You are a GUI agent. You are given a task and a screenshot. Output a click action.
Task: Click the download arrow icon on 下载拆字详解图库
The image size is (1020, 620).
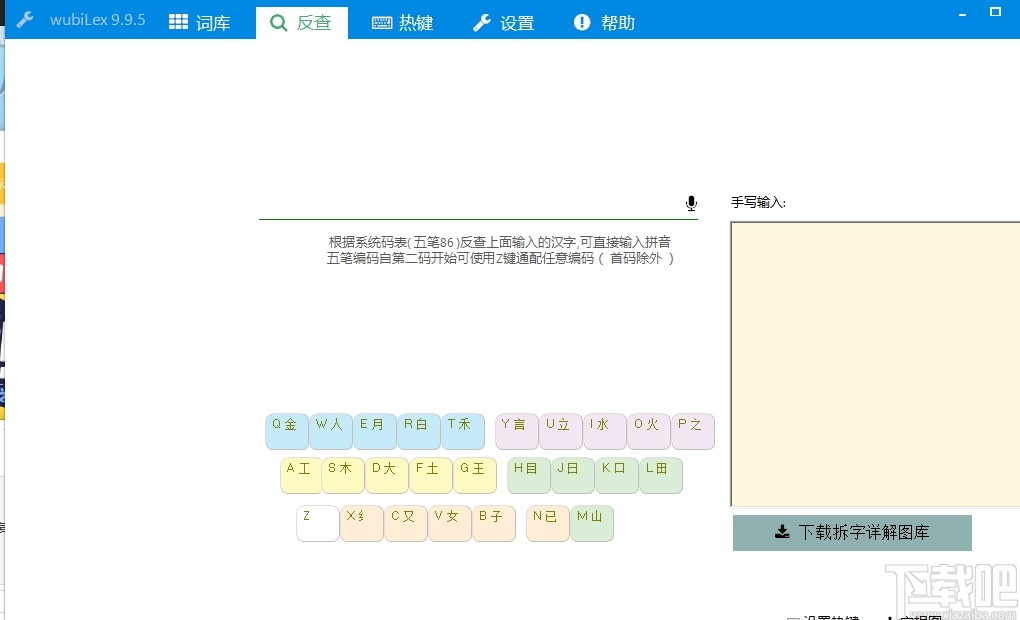click(782, 532)
